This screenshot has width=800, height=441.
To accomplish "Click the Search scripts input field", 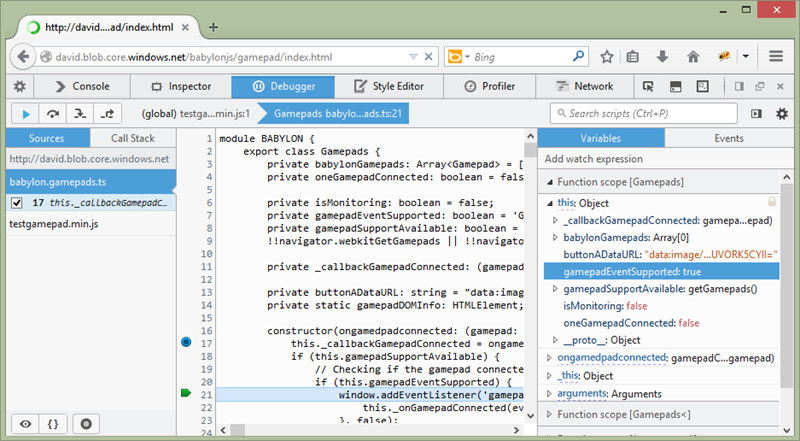I will tap(643, 113).
